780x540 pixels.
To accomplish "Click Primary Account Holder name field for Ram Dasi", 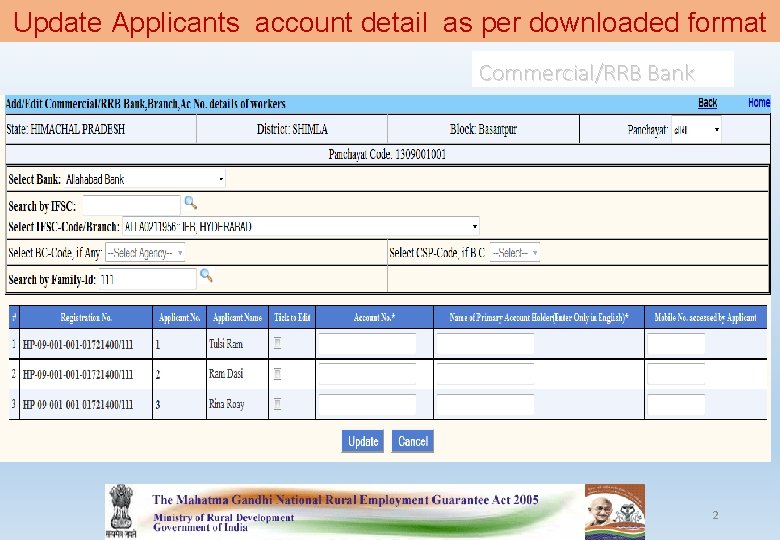I will pyautogui.click(x=485, y=374).
